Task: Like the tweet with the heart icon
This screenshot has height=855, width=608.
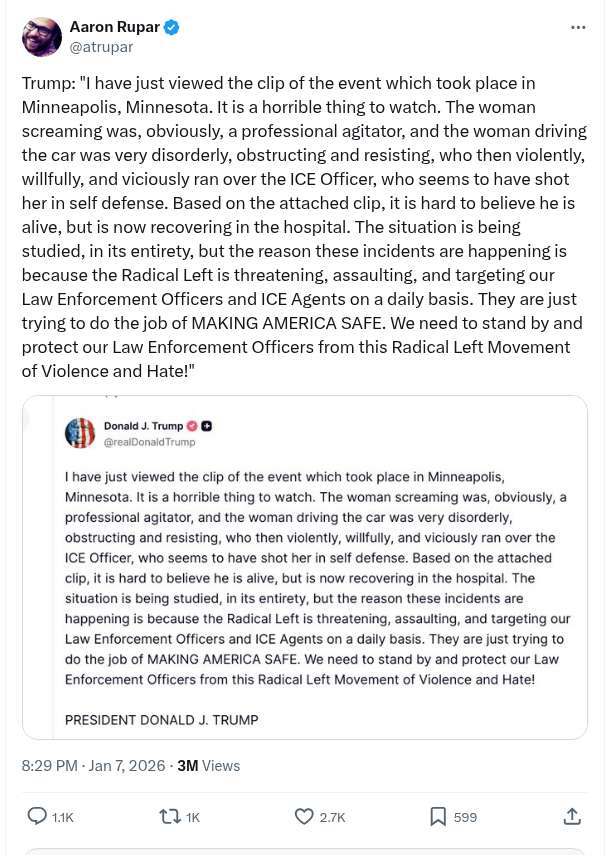Action: [x=305, y=816]
